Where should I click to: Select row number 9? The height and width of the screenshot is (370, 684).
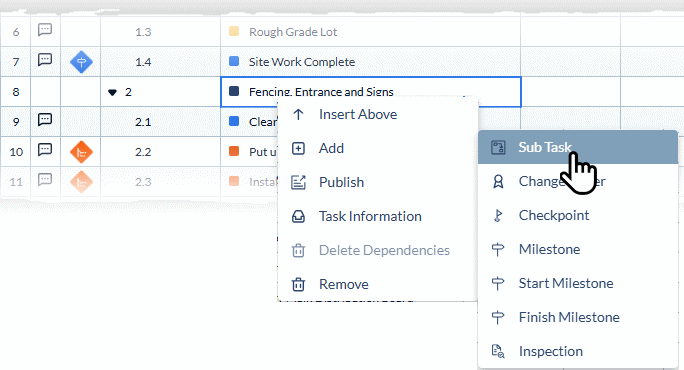[x=16, y=122]
